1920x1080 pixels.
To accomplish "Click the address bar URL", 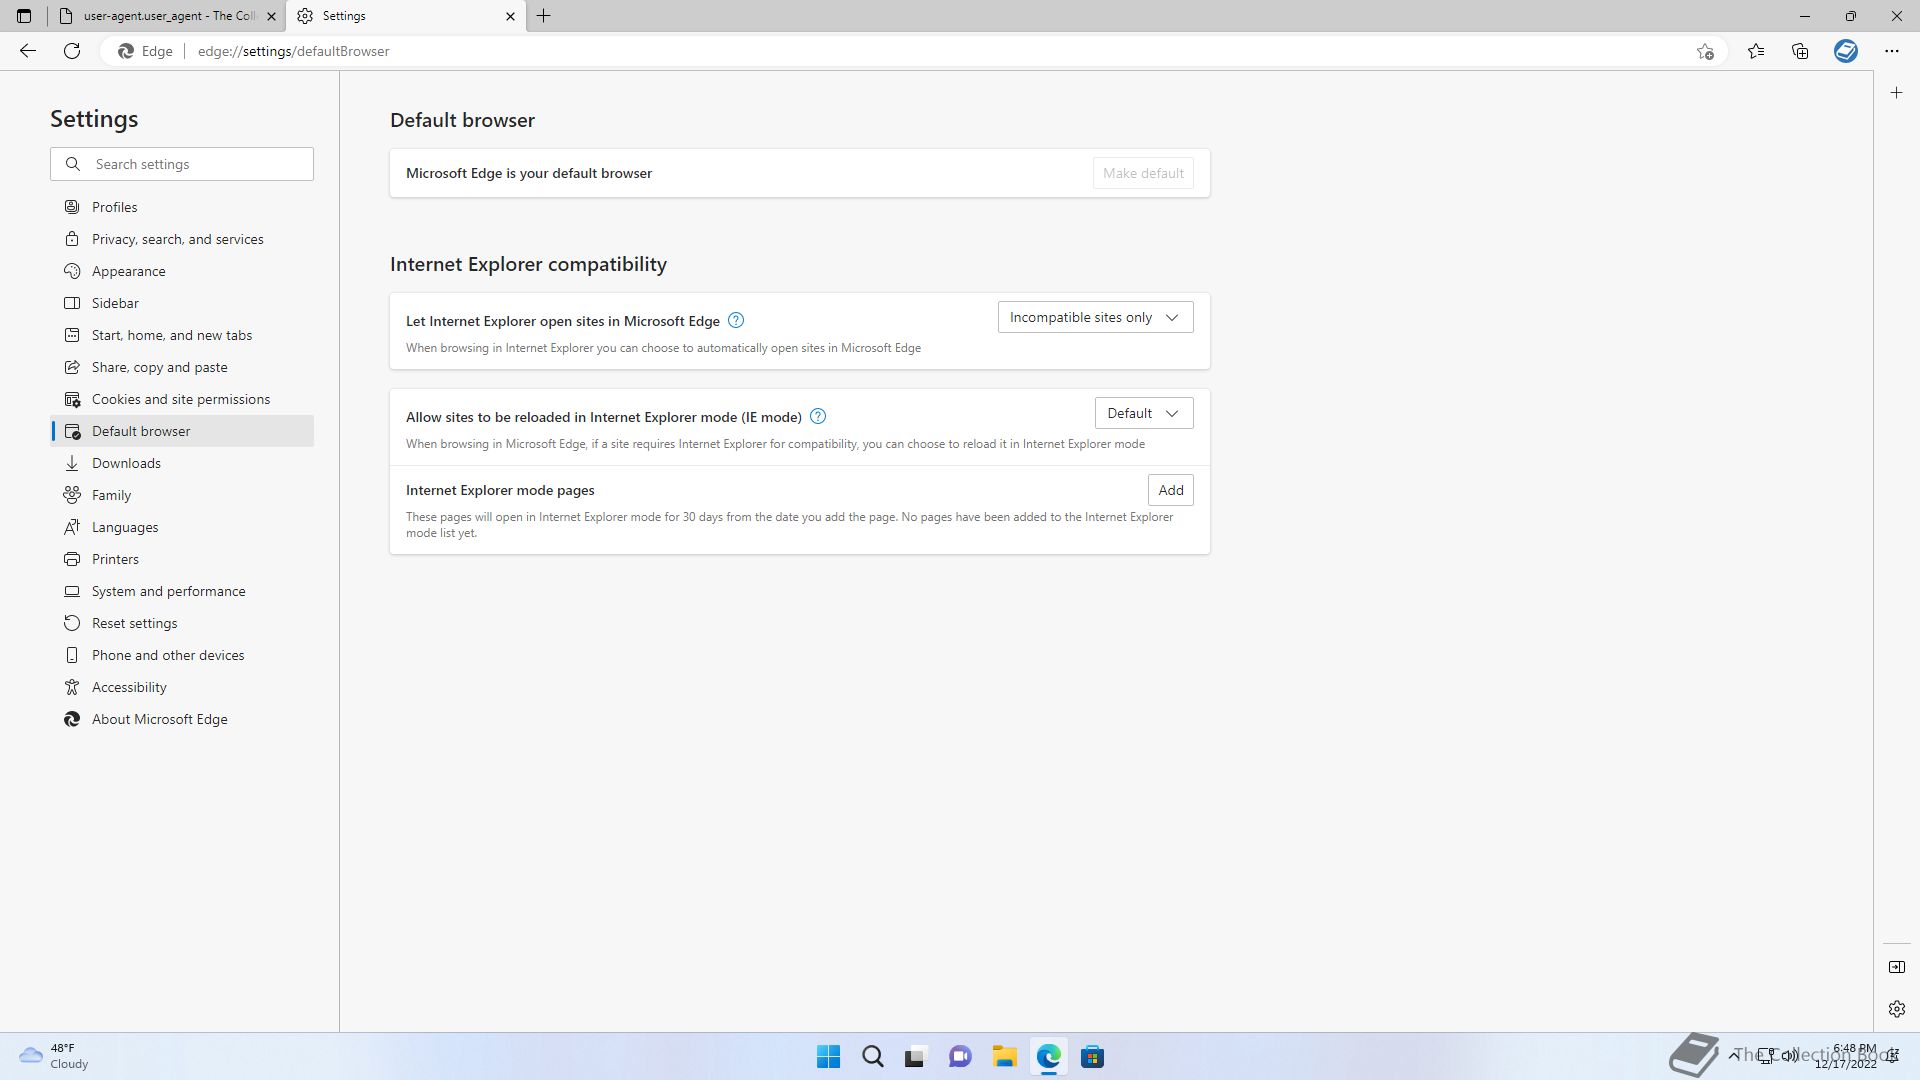I will 293,51.
